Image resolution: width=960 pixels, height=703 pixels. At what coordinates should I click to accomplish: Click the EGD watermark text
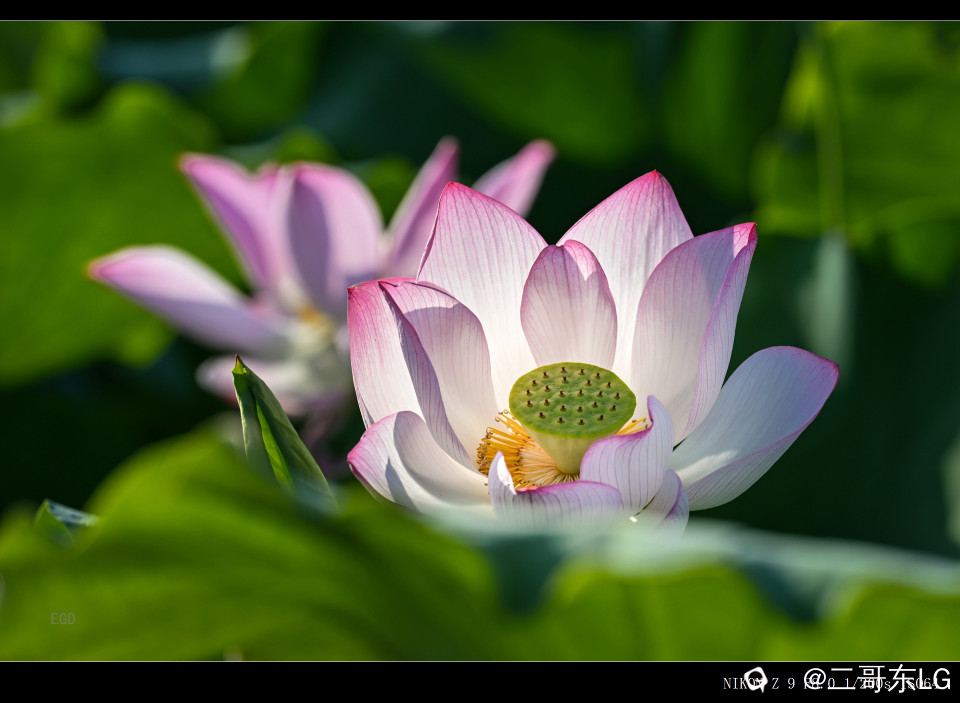62,619
